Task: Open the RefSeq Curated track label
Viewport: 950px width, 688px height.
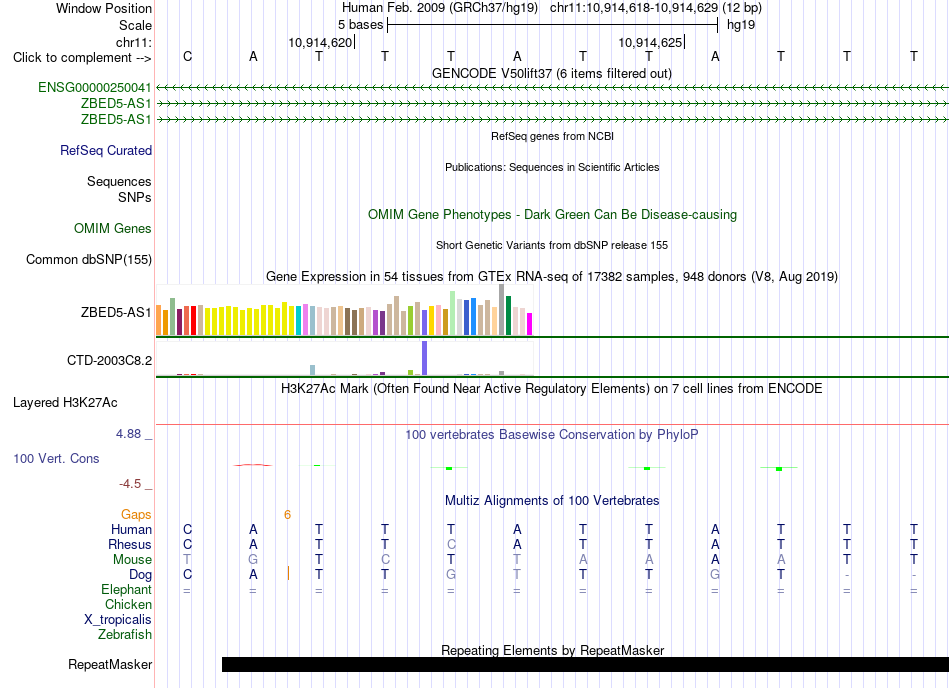Action: click(x=106, y=150)
